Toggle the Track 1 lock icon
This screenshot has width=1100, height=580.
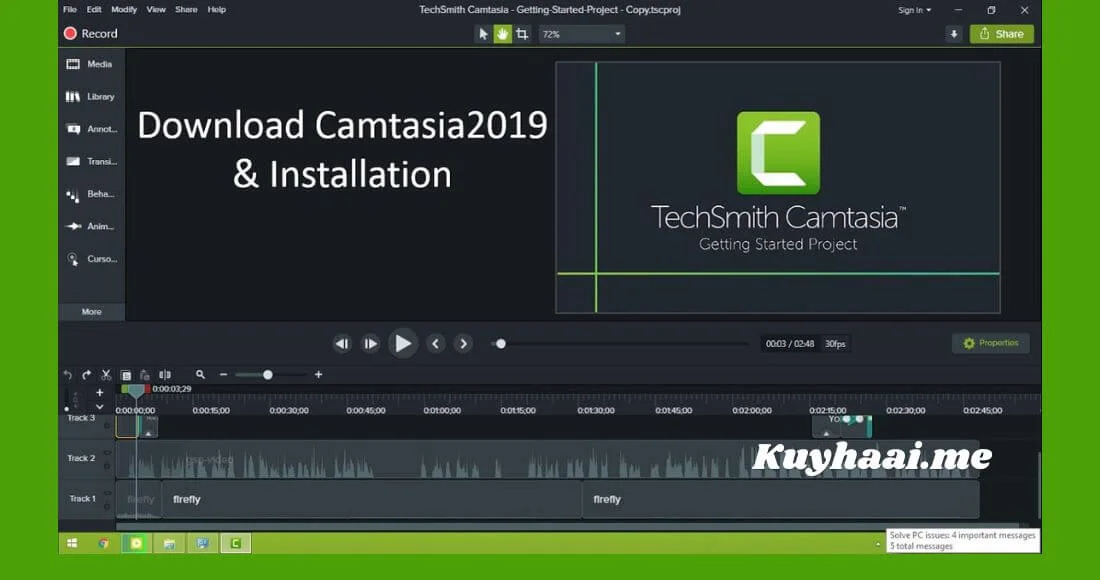pos(107,506)
